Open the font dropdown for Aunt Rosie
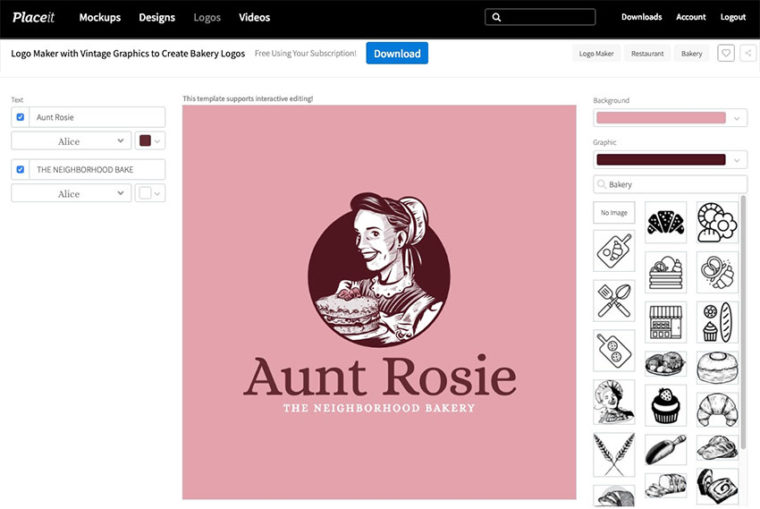Image resolution: width=760 pixels, height=509 pixels. 71,142
